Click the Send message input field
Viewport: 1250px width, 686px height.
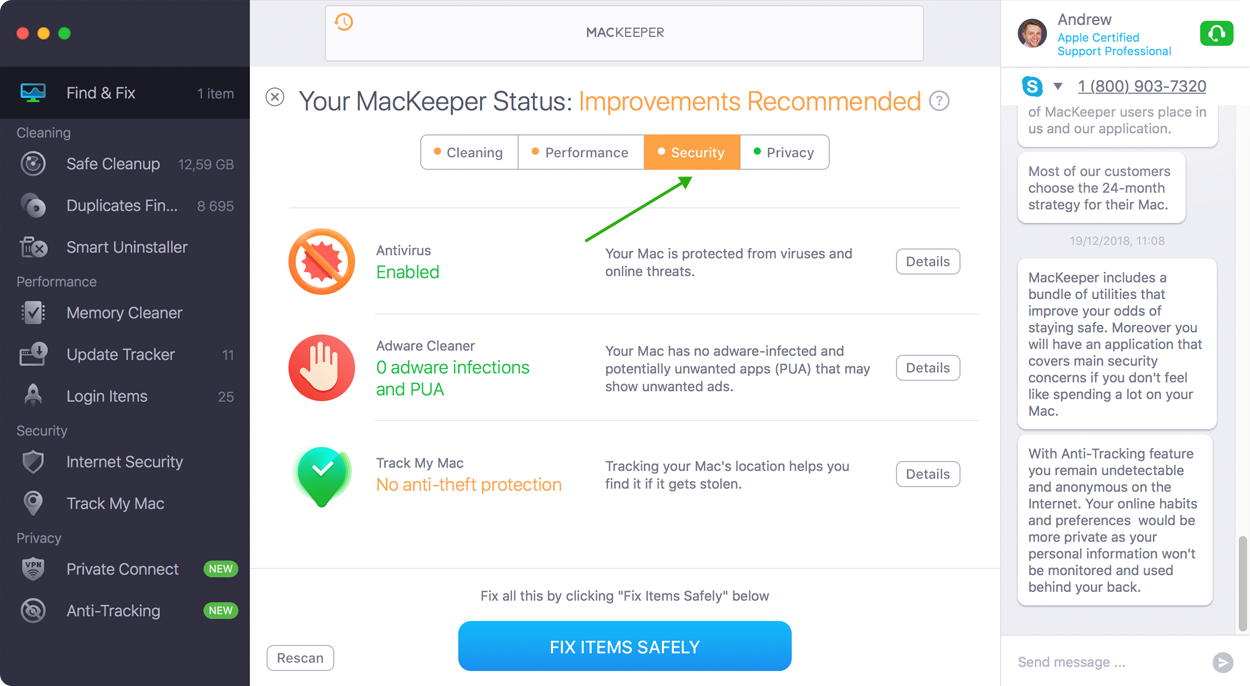coord(1110,662)
